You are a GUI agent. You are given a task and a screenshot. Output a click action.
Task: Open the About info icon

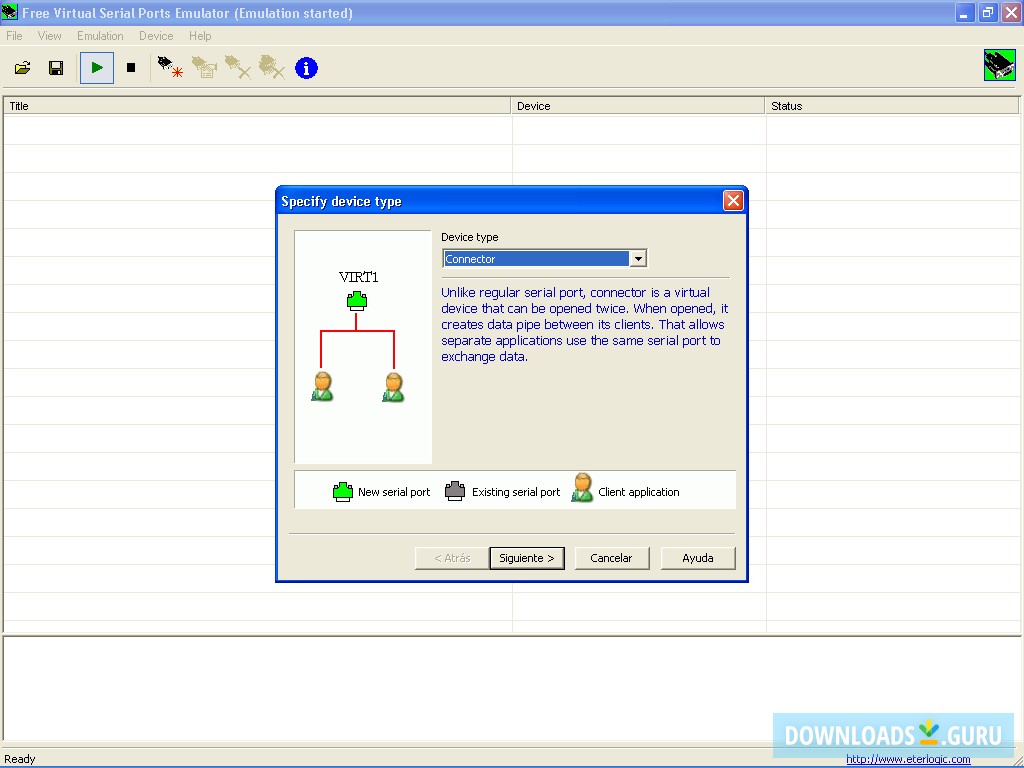306,67
